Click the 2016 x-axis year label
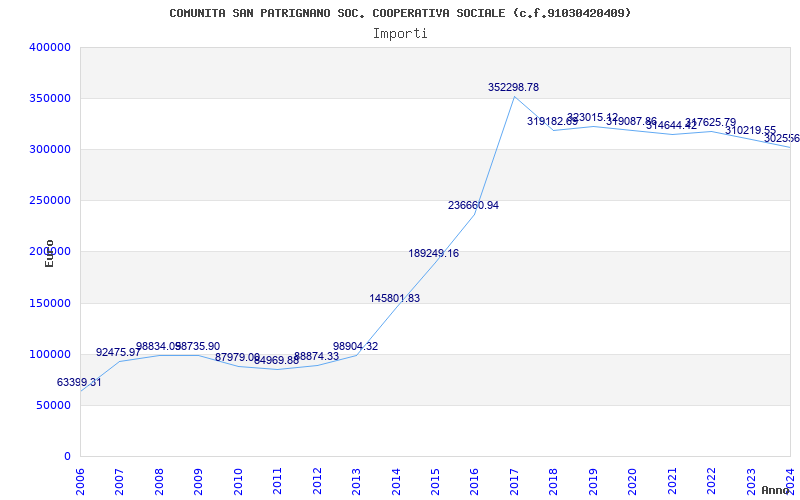This screenshot has height=500, width=800. click(474, 481)
